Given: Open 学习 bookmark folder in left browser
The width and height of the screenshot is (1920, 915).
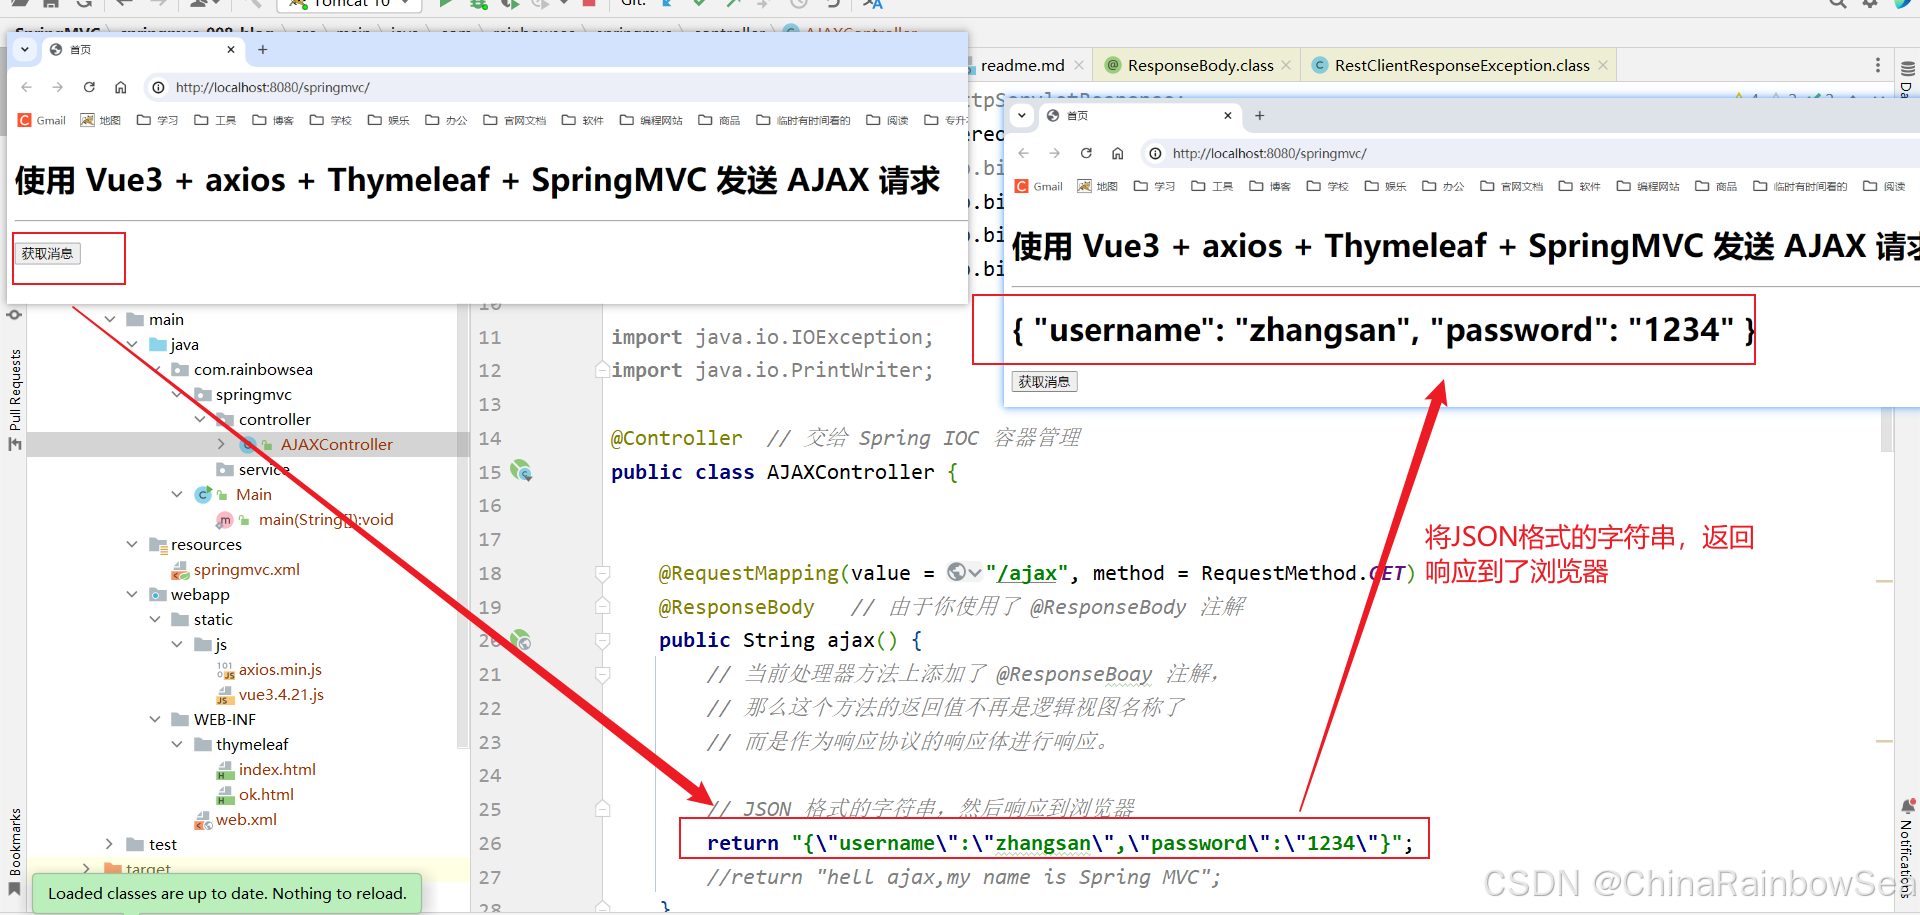Looking at the screenshot, I should pyautogui.click(x=158, y=120).
